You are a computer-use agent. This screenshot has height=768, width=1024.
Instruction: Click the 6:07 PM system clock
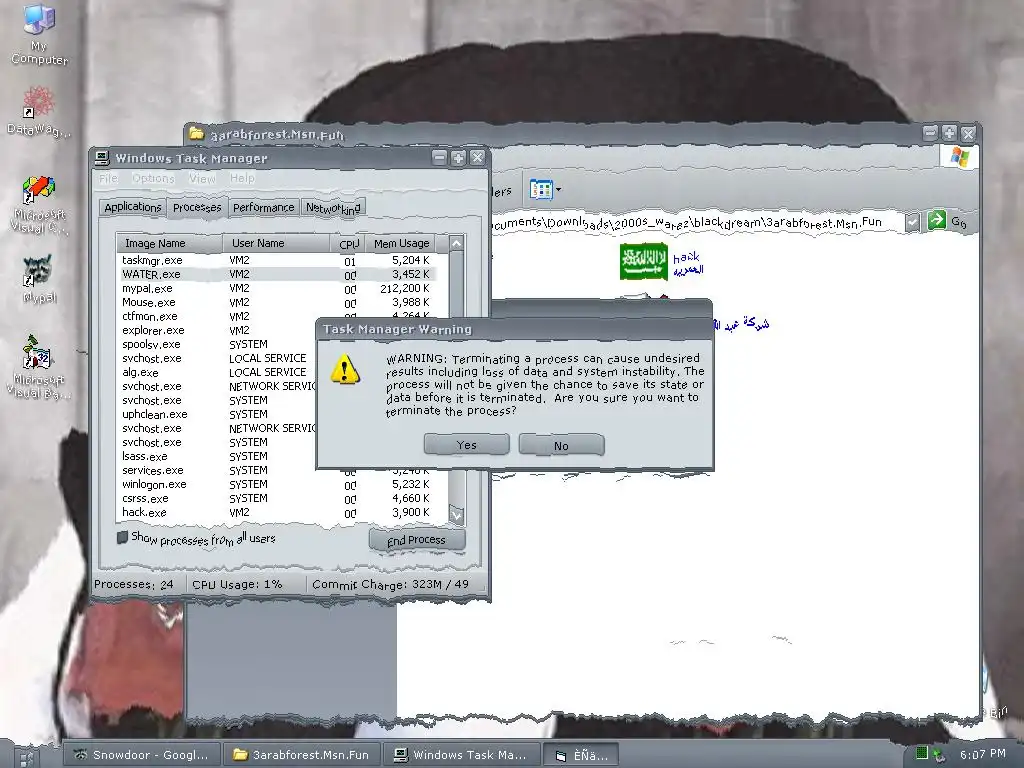coord(982,754)
